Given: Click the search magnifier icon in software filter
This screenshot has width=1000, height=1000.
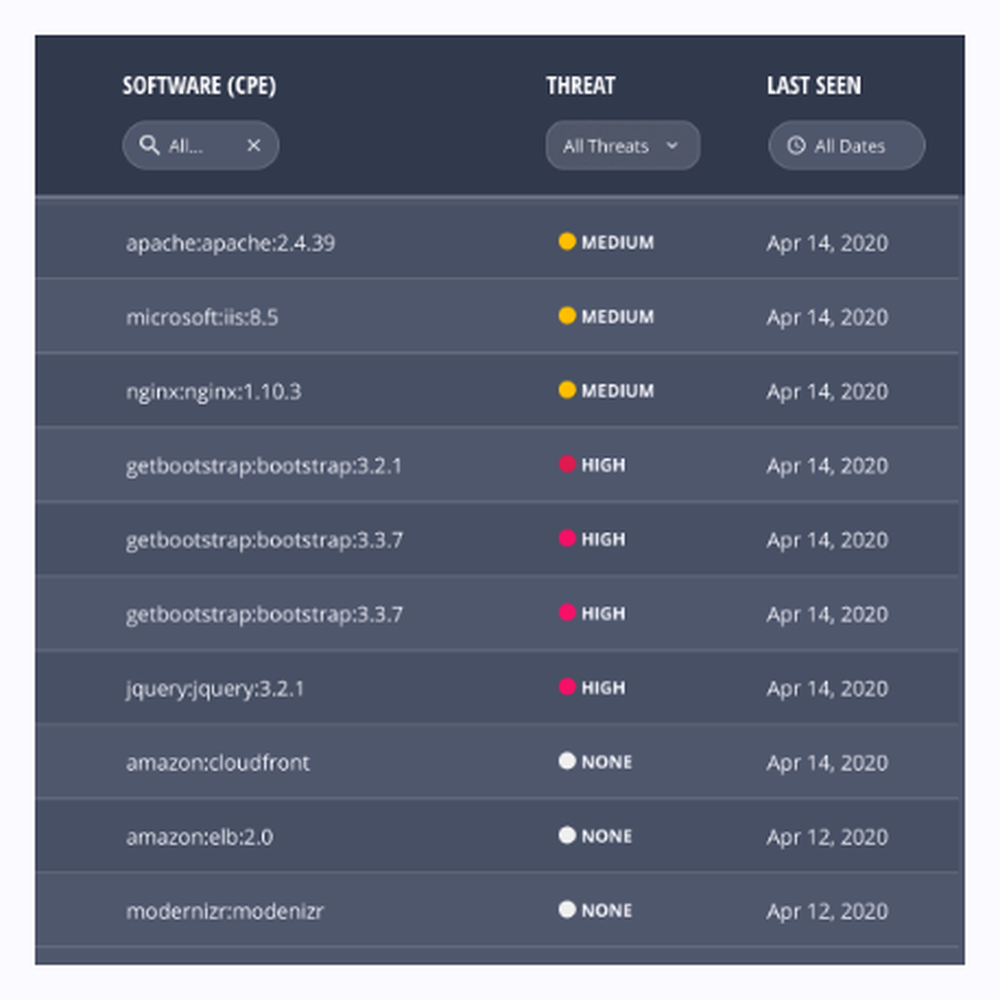Looking at the screenshot, I should coord(149,146).
